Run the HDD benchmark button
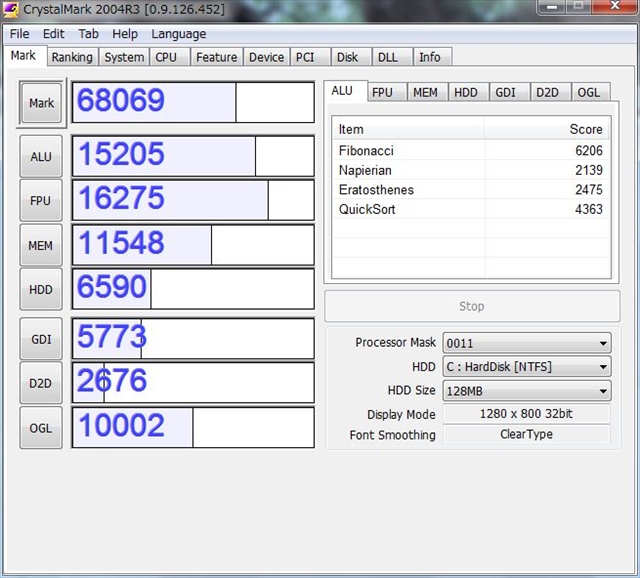Image resolution: width=640 pixels, height=578 pixels. pos(41,289)
